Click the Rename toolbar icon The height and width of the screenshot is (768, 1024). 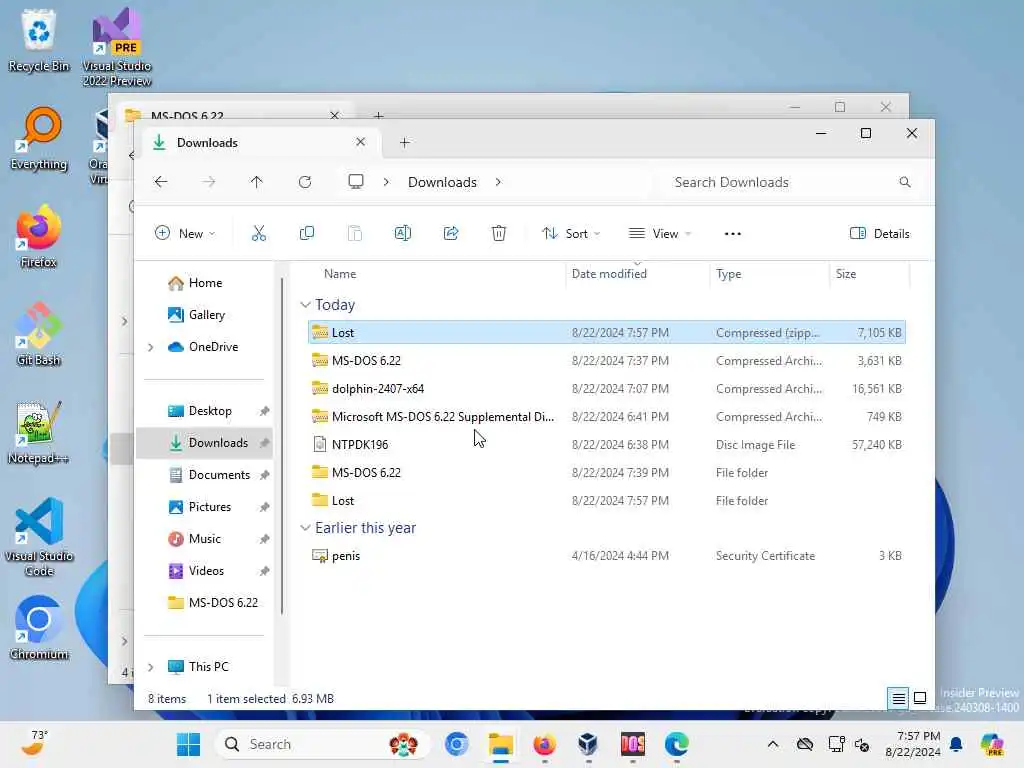403,233
